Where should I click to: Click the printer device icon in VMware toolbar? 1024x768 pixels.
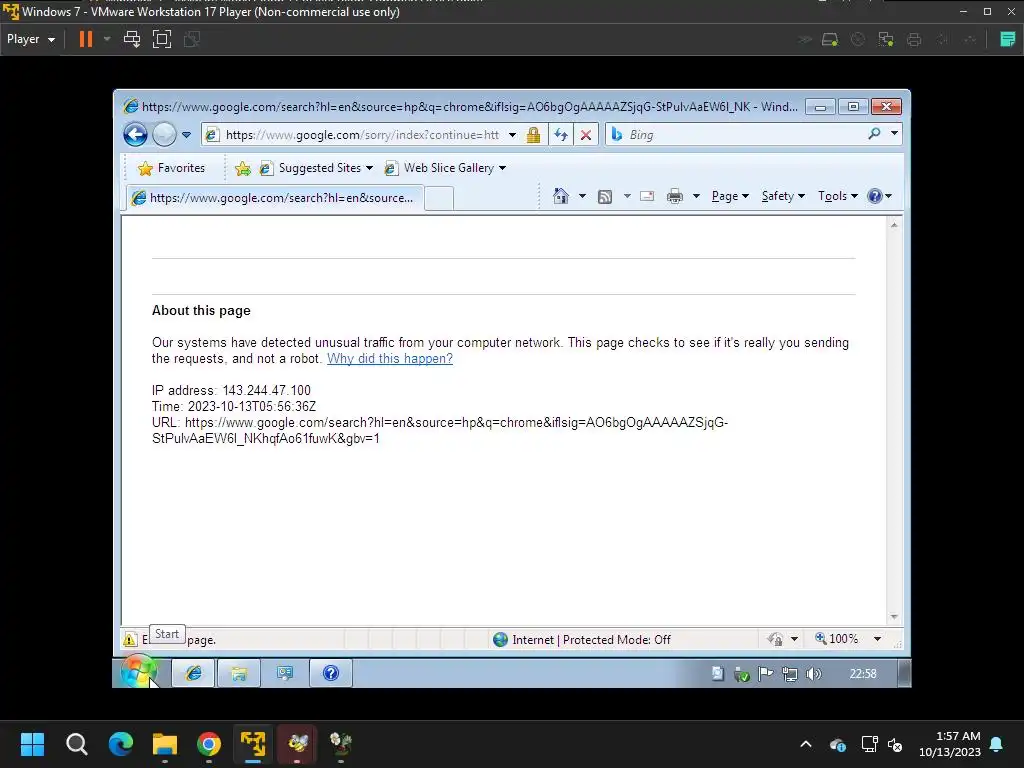click(x=914, y=39)
